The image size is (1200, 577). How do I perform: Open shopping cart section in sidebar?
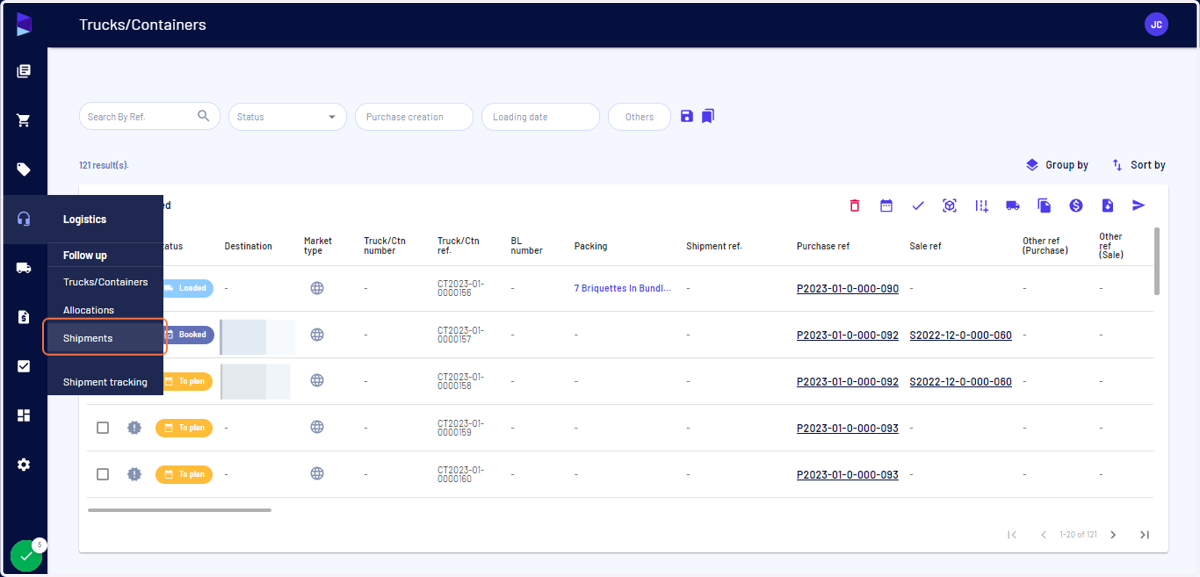click(24, 121)
